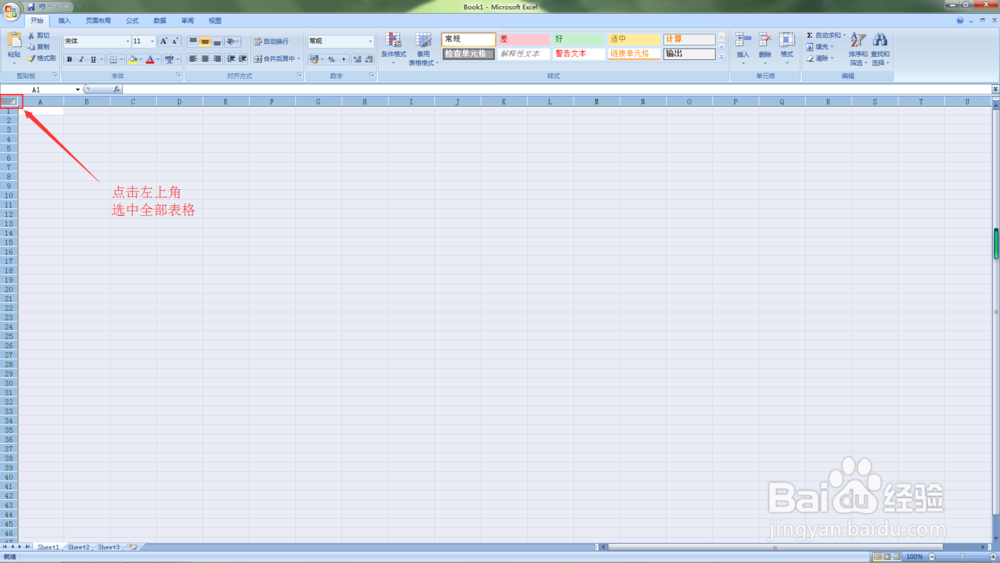Decrease the indent level

pyautogui.click(x=230, y=59)
